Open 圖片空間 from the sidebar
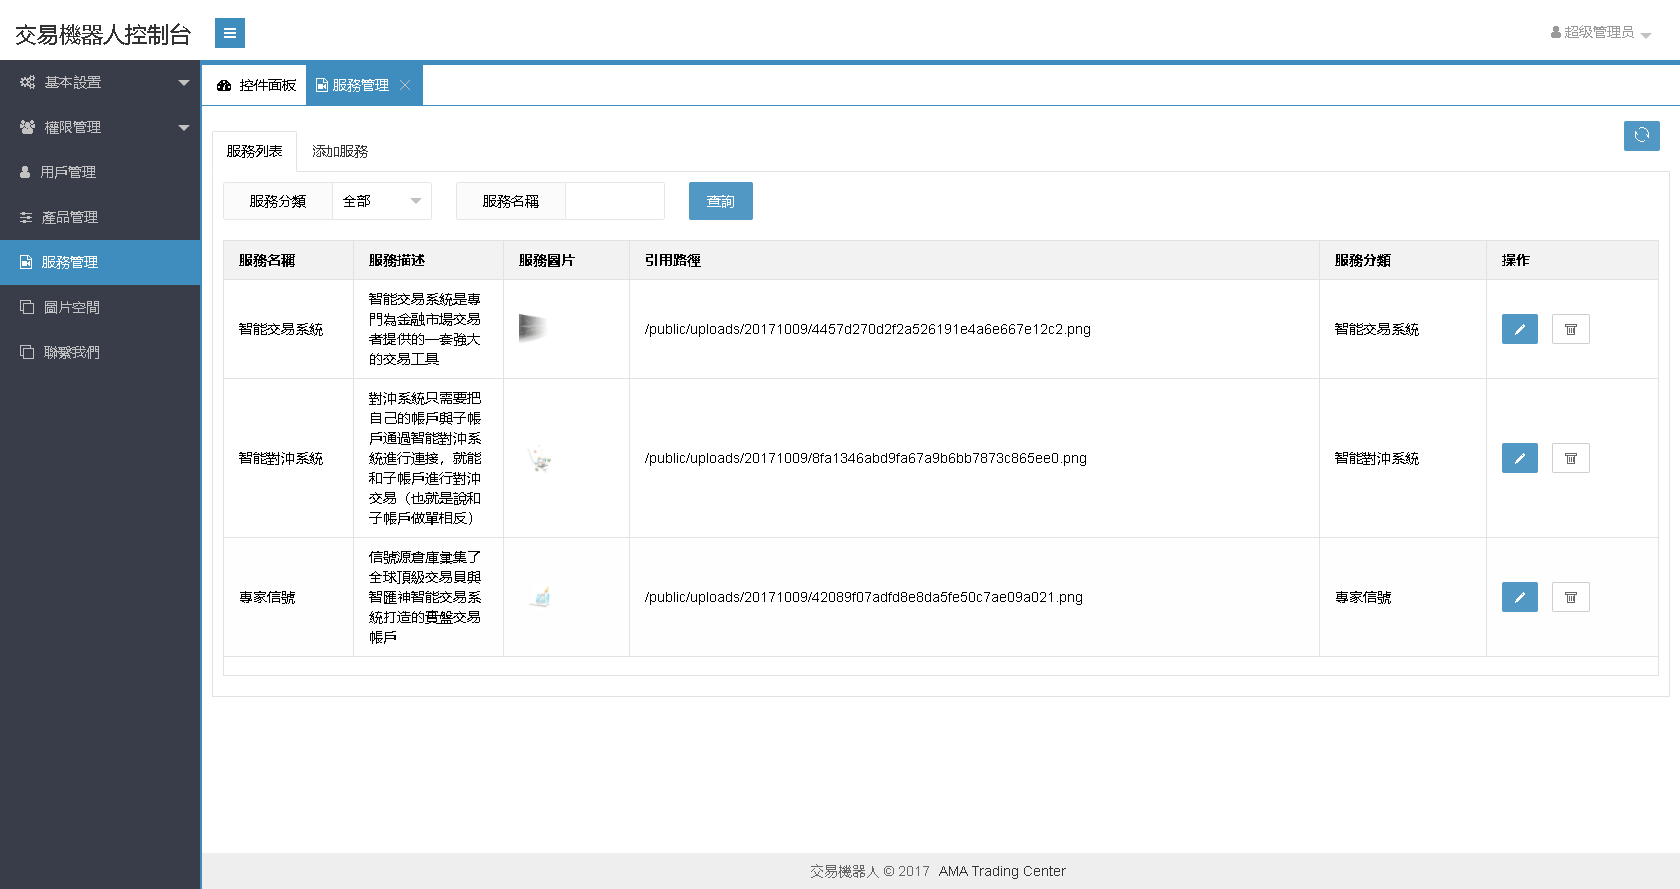Viewport: 1680px width, 889px height. tap(100, 307)
